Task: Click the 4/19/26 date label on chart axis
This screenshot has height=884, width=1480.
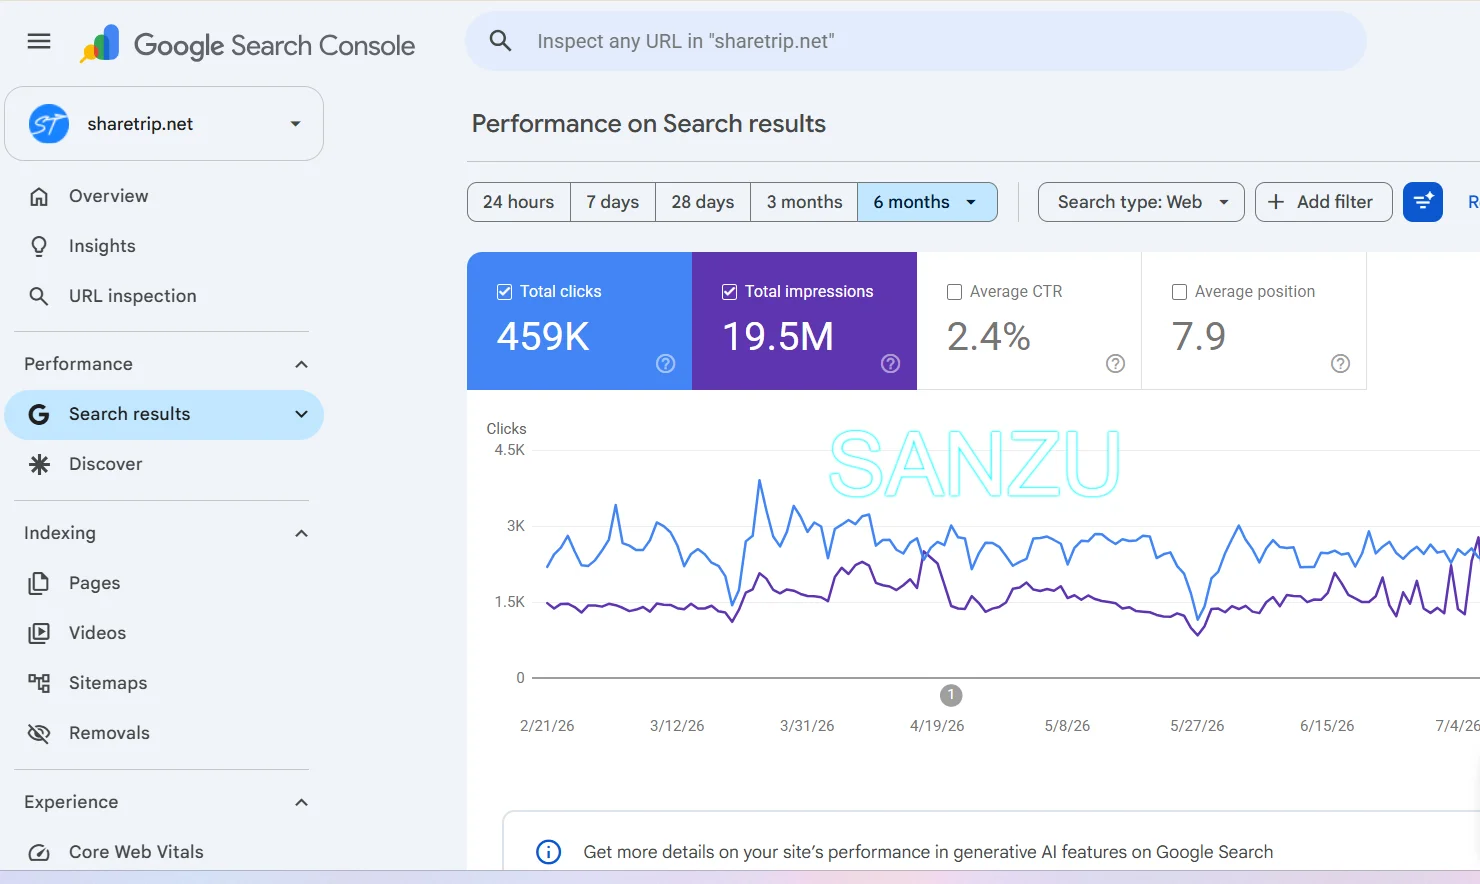Action: (937, 726)
